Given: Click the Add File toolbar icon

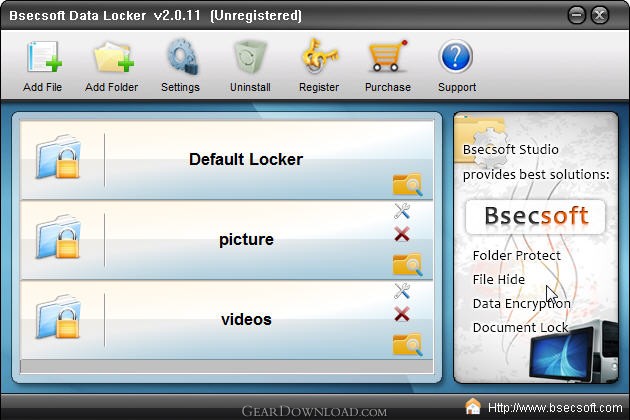Looking at the screenshot, I should pyautogui.click(x=44, y=57).
